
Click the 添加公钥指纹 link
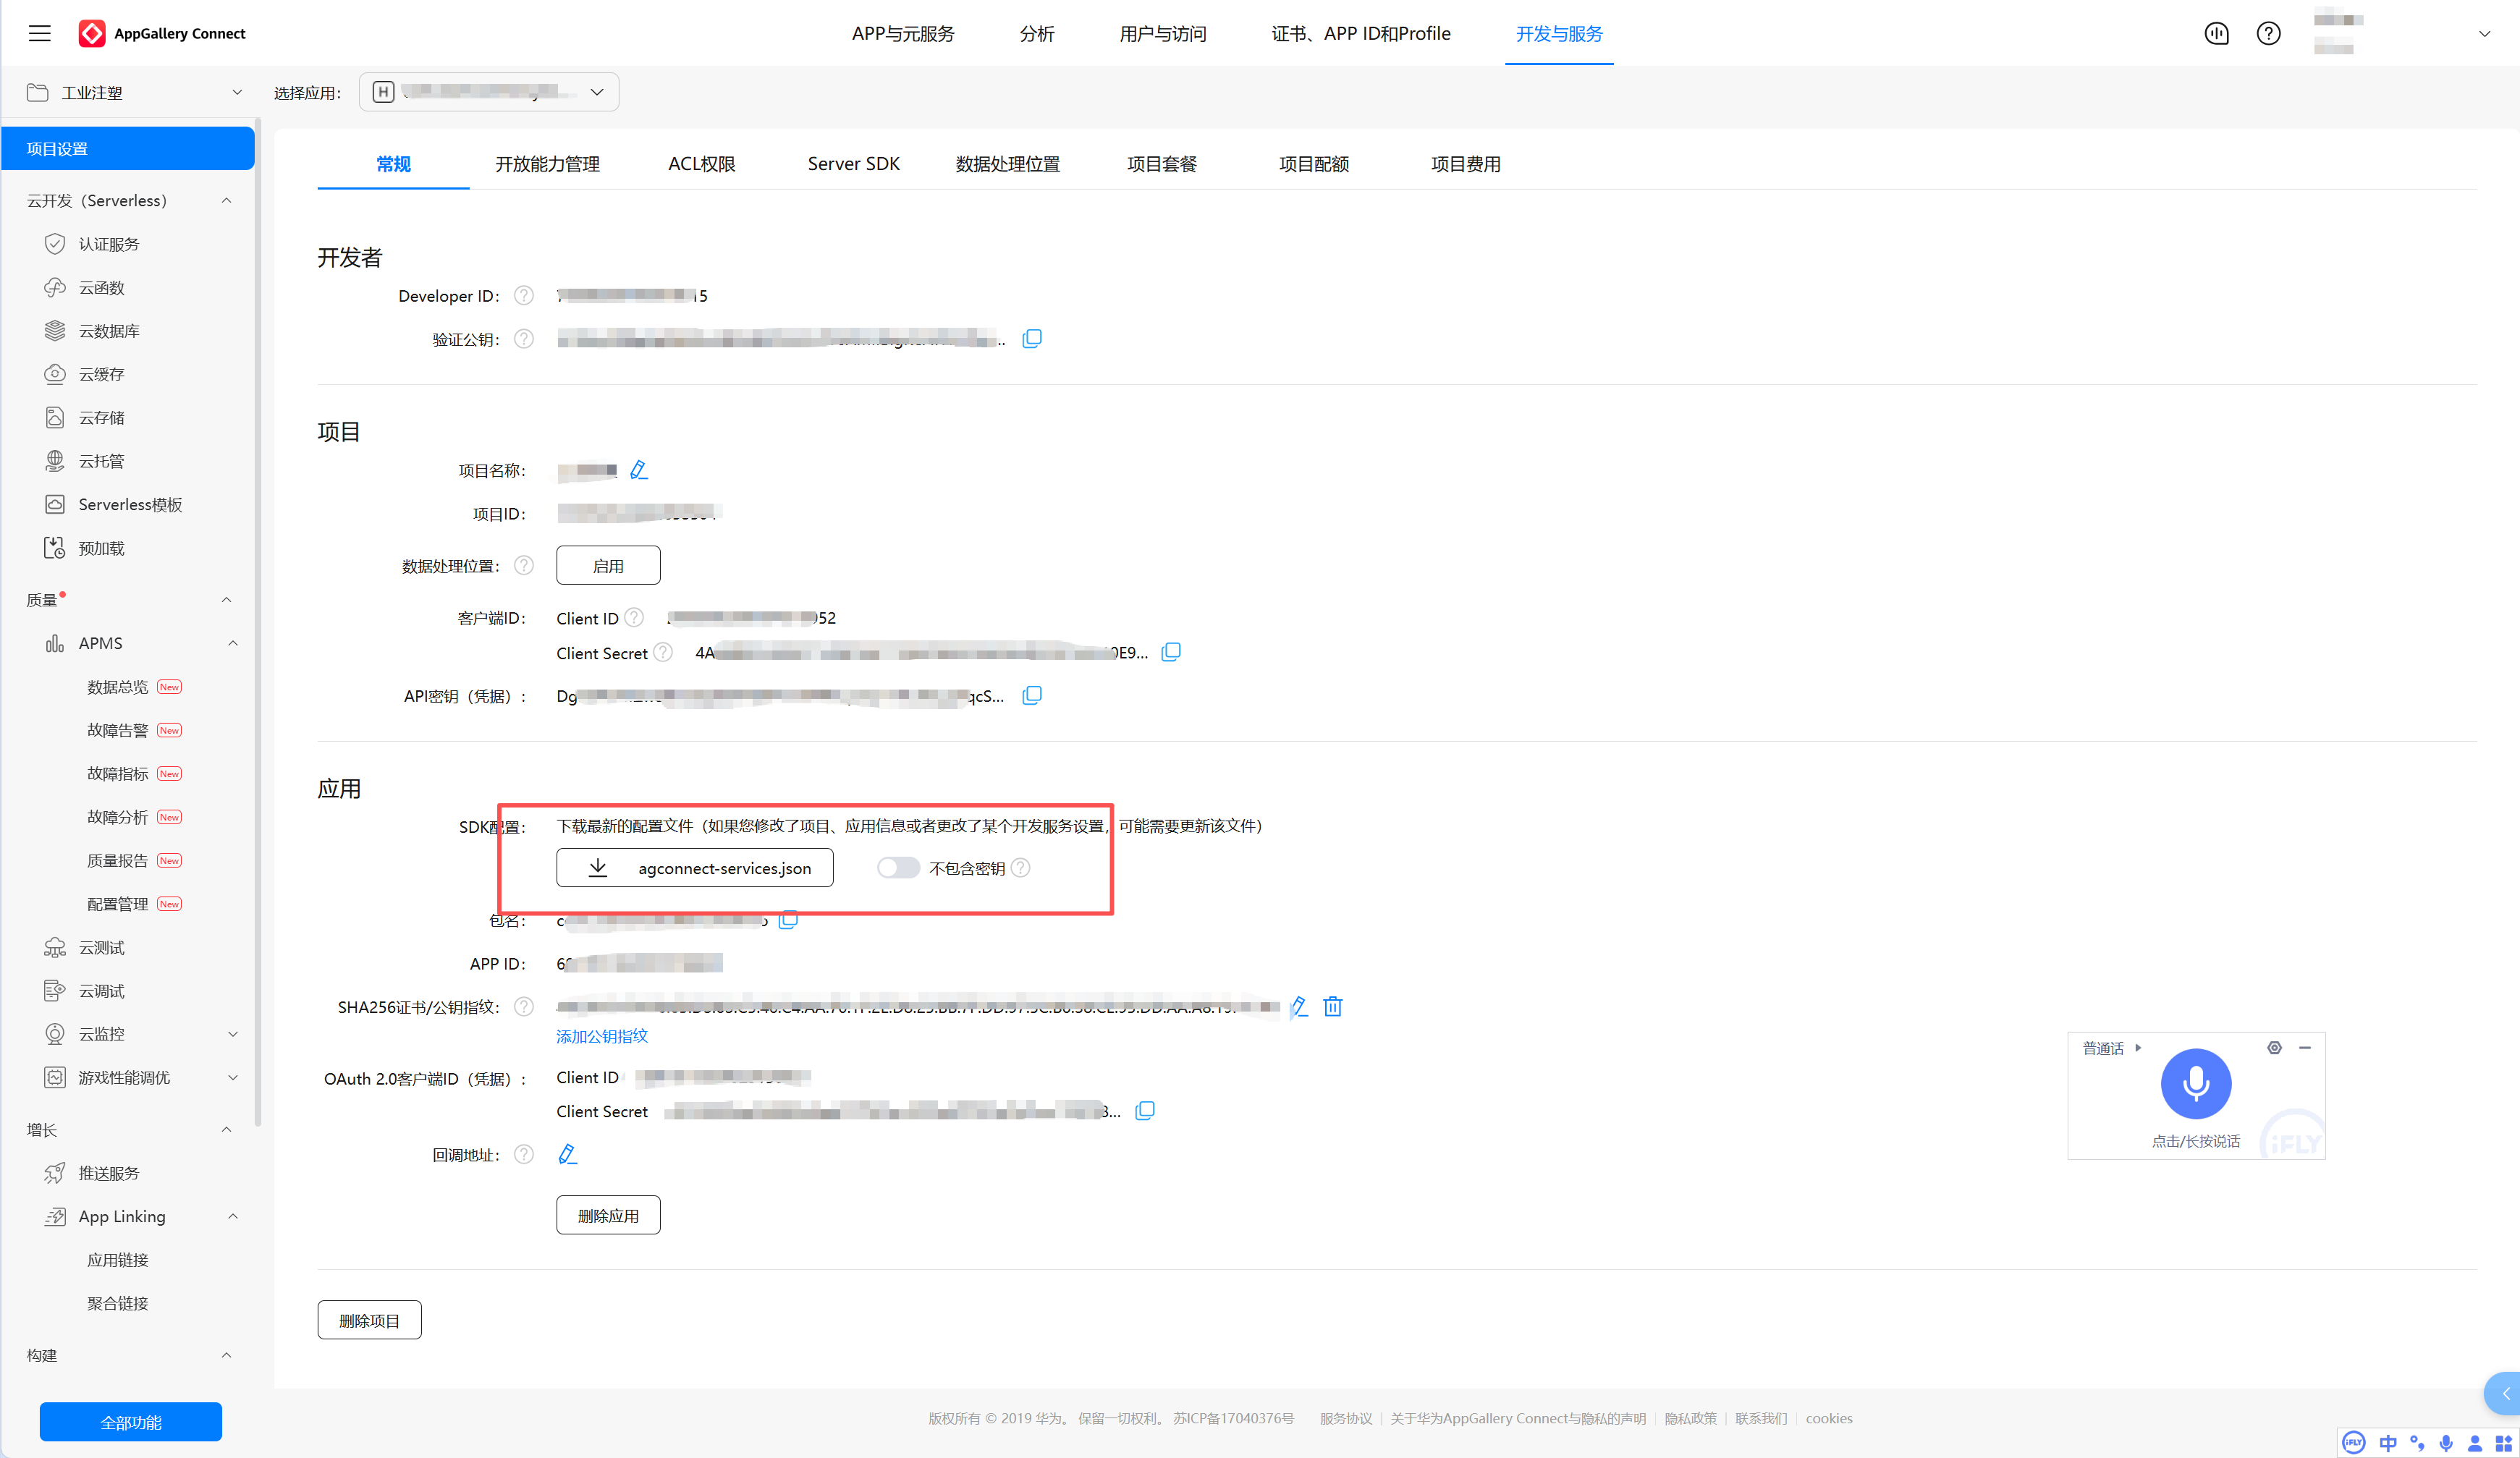pos(602,1036)
